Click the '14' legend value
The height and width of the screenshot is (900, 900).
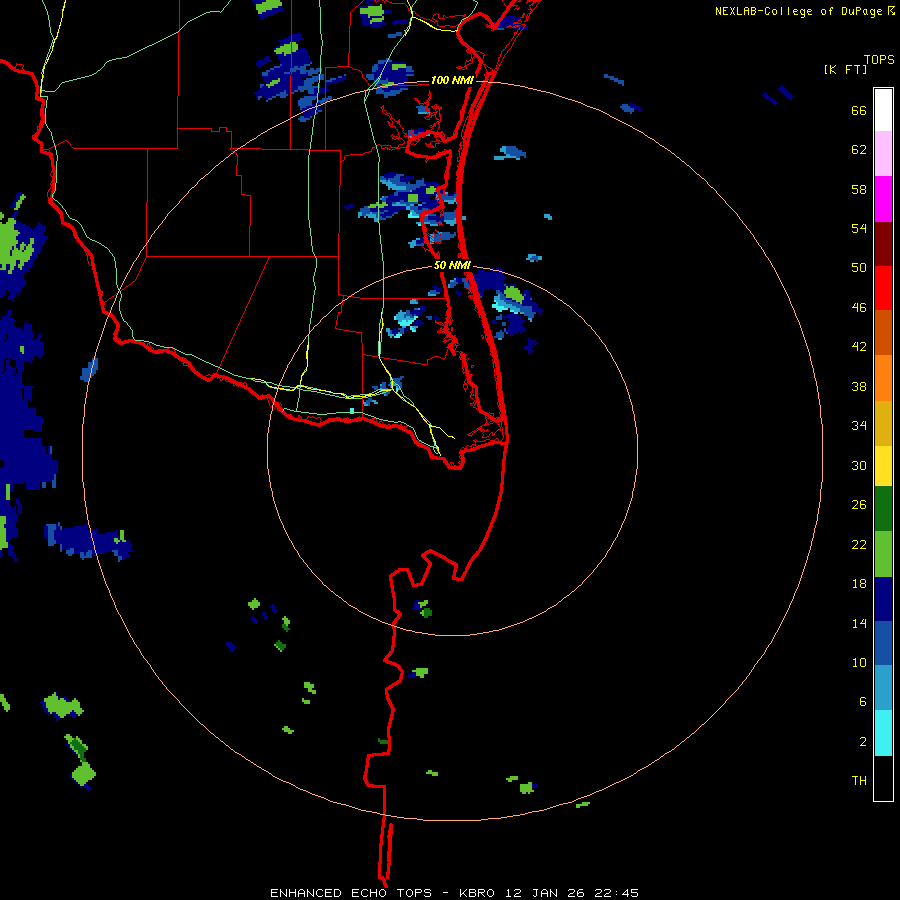pos(859,623)
